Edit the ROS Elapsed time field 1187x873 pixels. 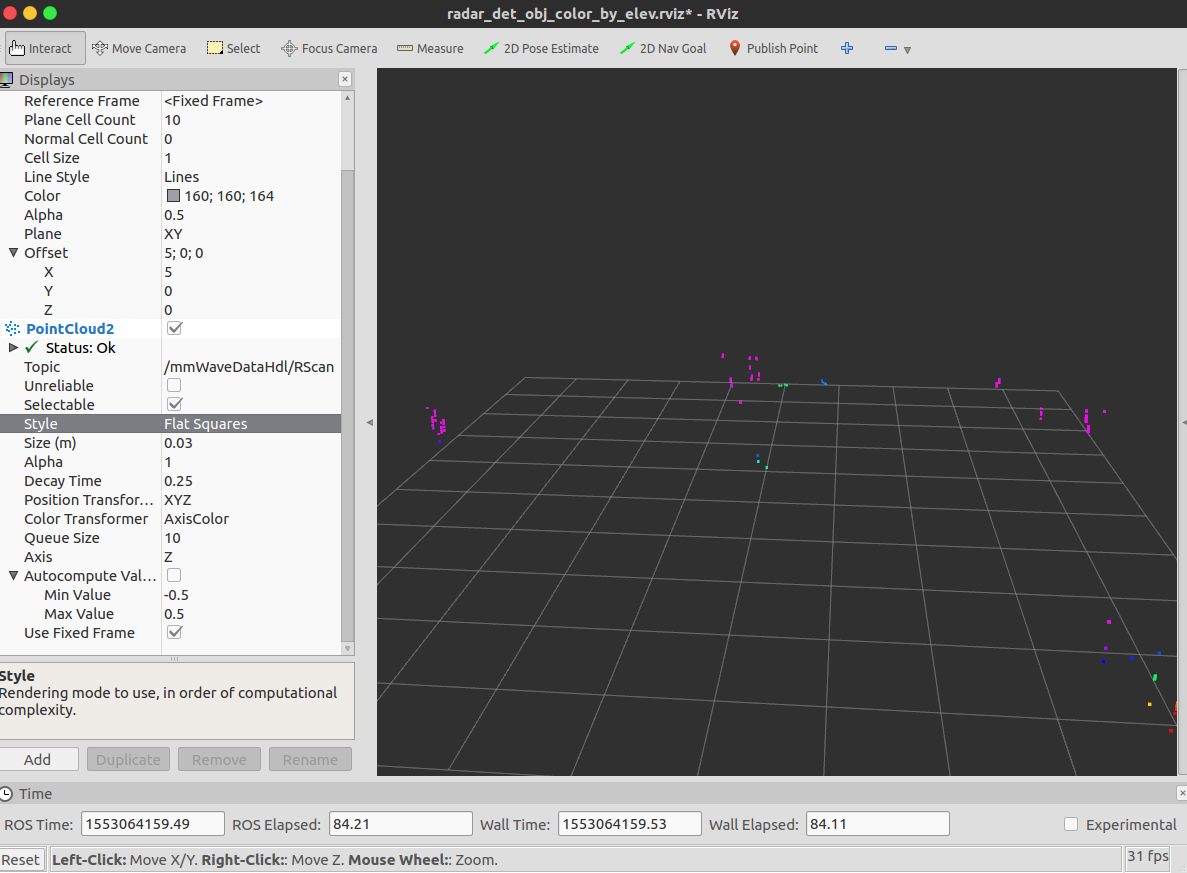click(400, 823)
